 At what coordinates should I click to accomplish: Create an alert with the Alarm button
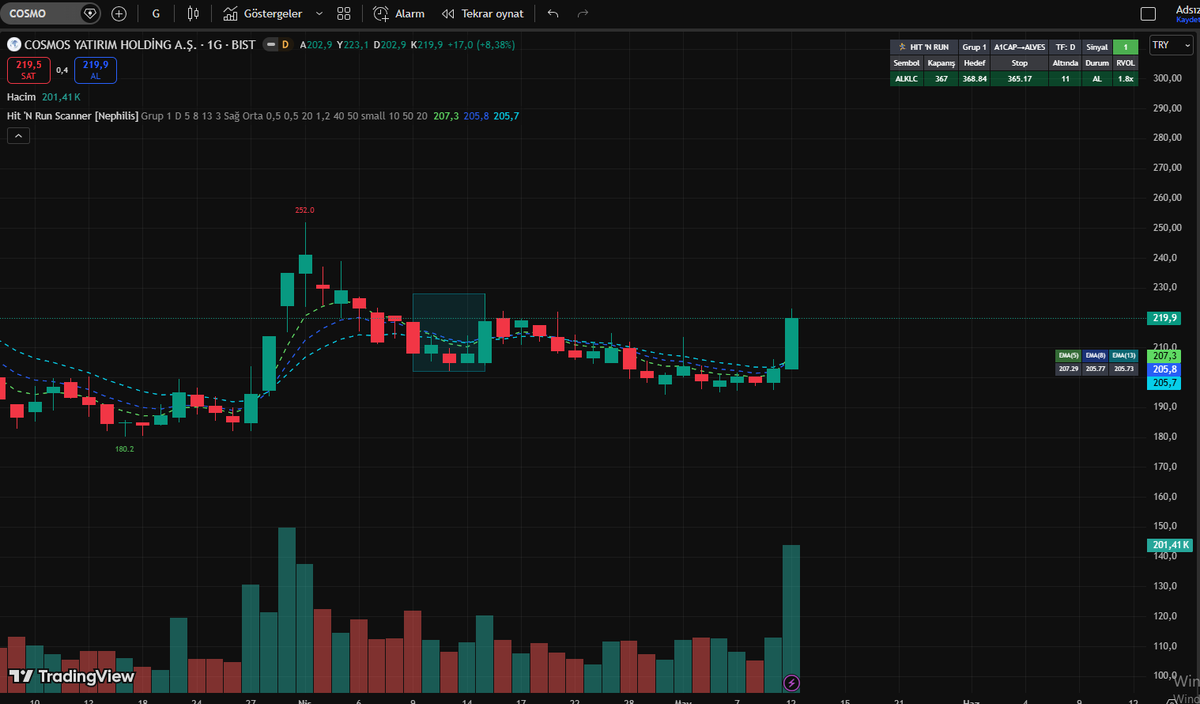tap(398, 14)
